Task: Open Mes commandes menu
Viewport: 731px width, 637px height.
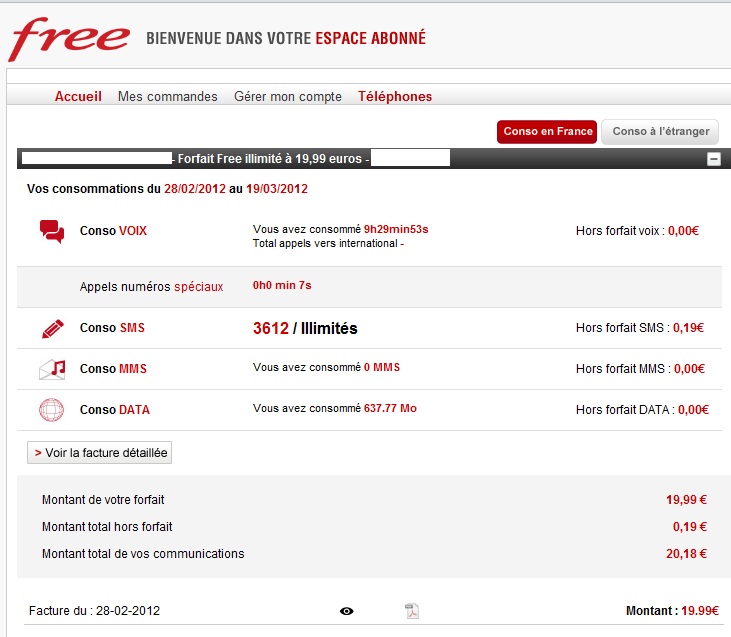Action: (x=167, y=97)
